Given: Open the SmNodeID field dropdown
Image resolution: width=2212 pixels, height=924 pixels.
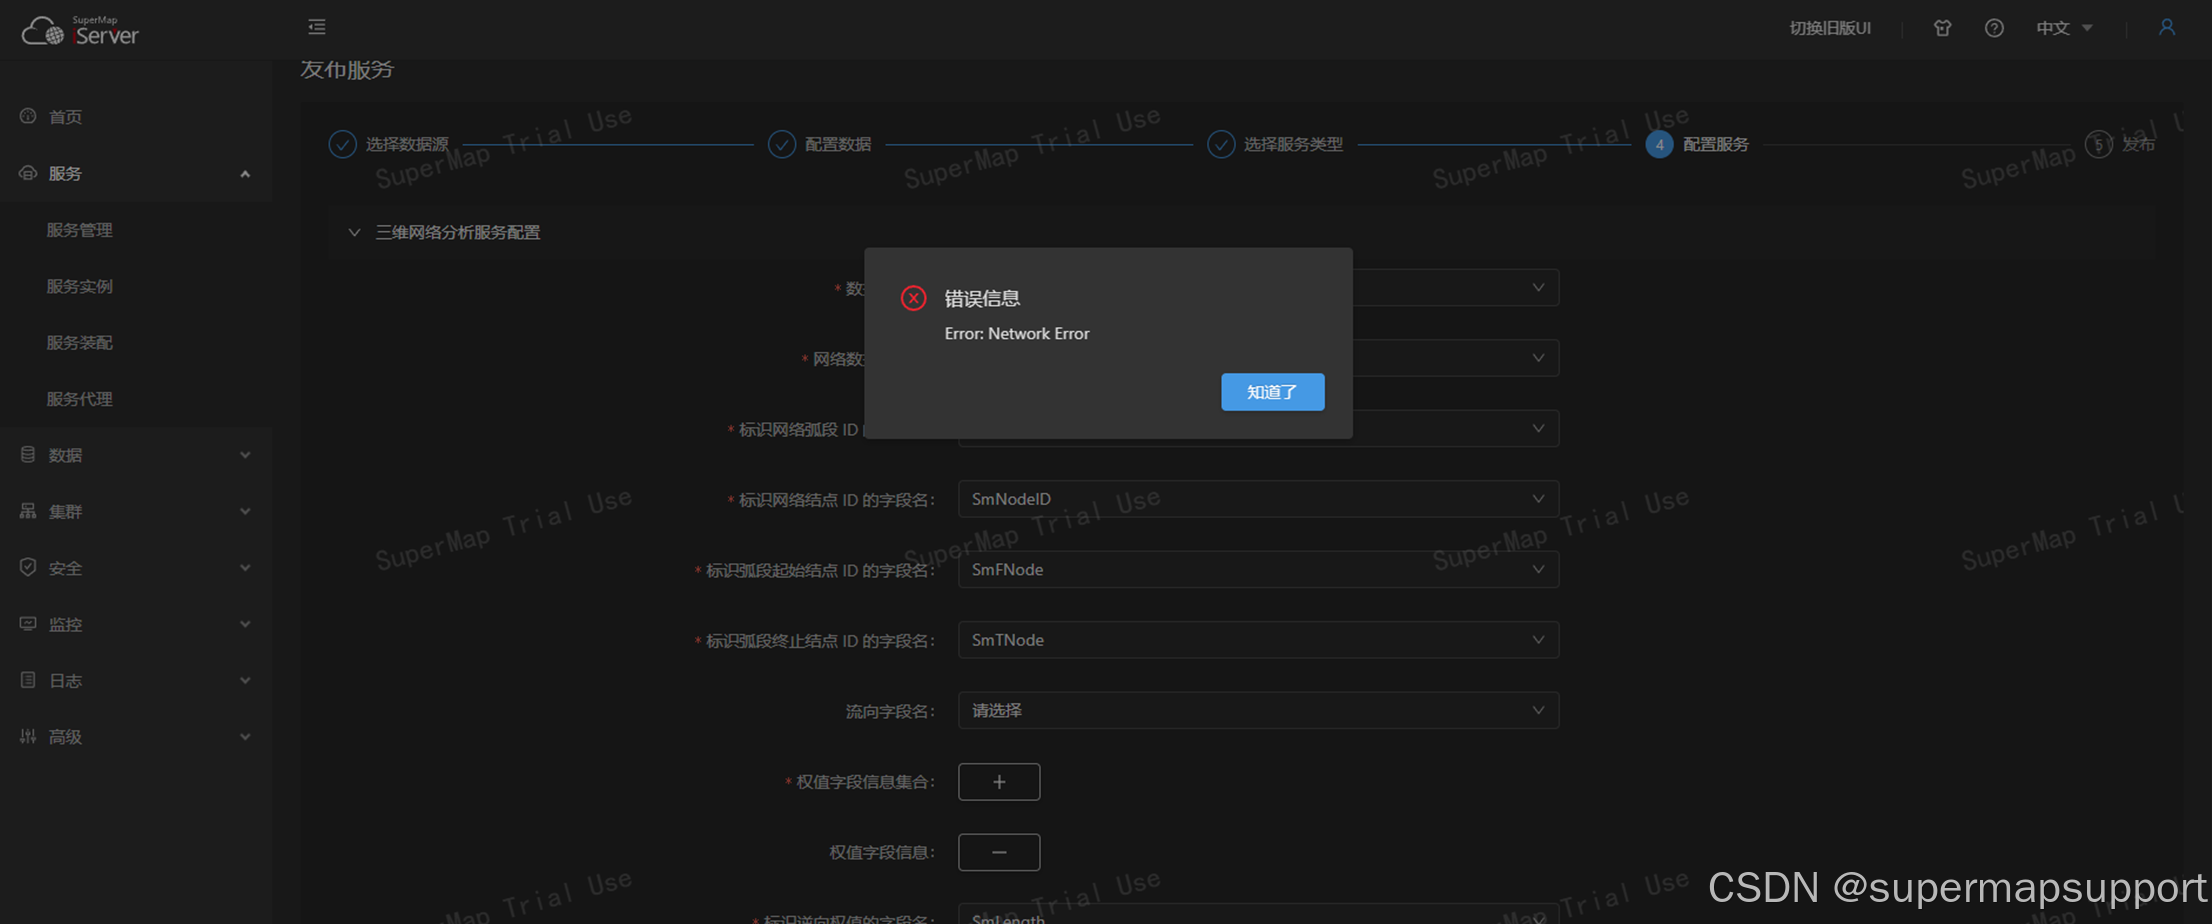Looking at the screenshot, I should tap(1258, 498).
